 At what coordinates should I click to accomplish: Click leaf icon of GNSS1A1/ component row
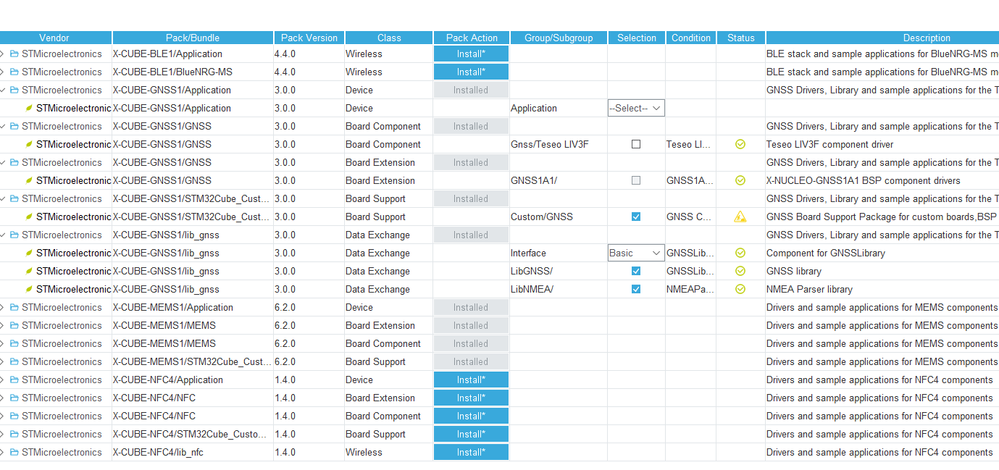[29, 181]
